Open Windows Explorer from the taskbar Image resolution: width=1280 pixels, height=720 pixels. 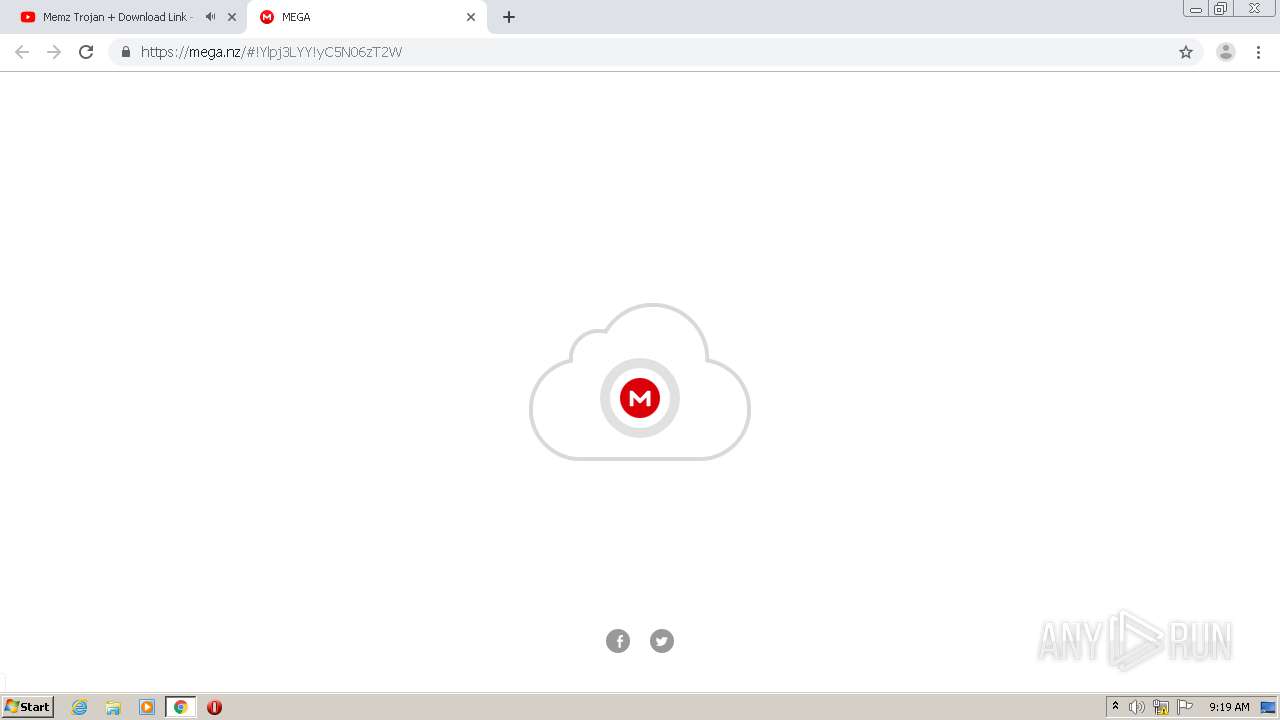[113, 707]
